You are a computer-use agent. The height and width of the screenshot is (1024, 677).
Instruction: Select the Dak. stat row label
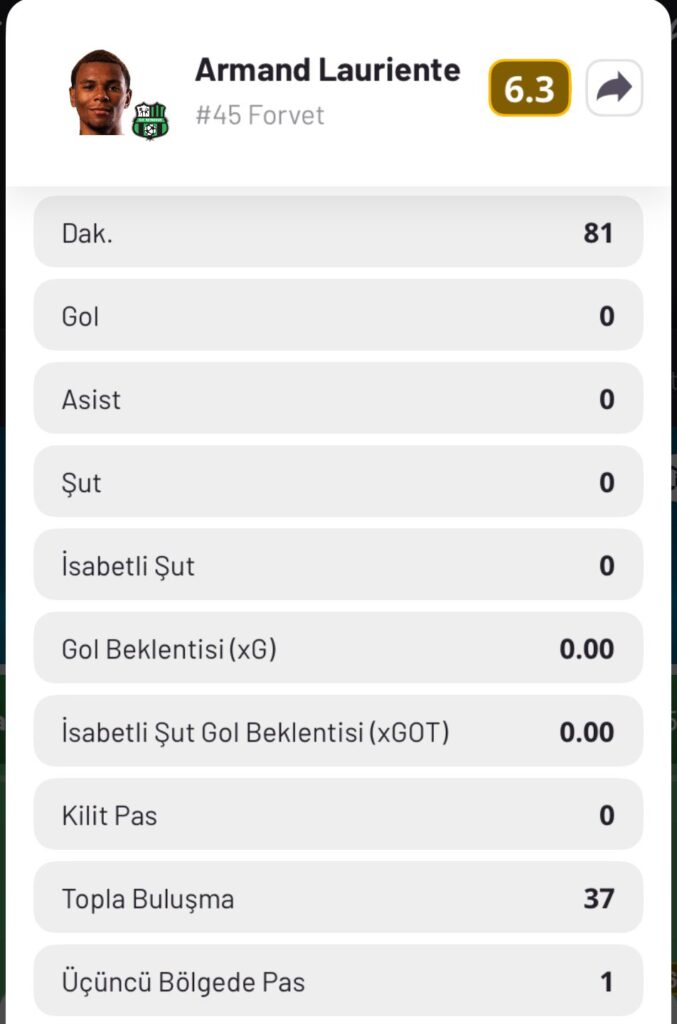pyautogui.click(x=85, y=233)
